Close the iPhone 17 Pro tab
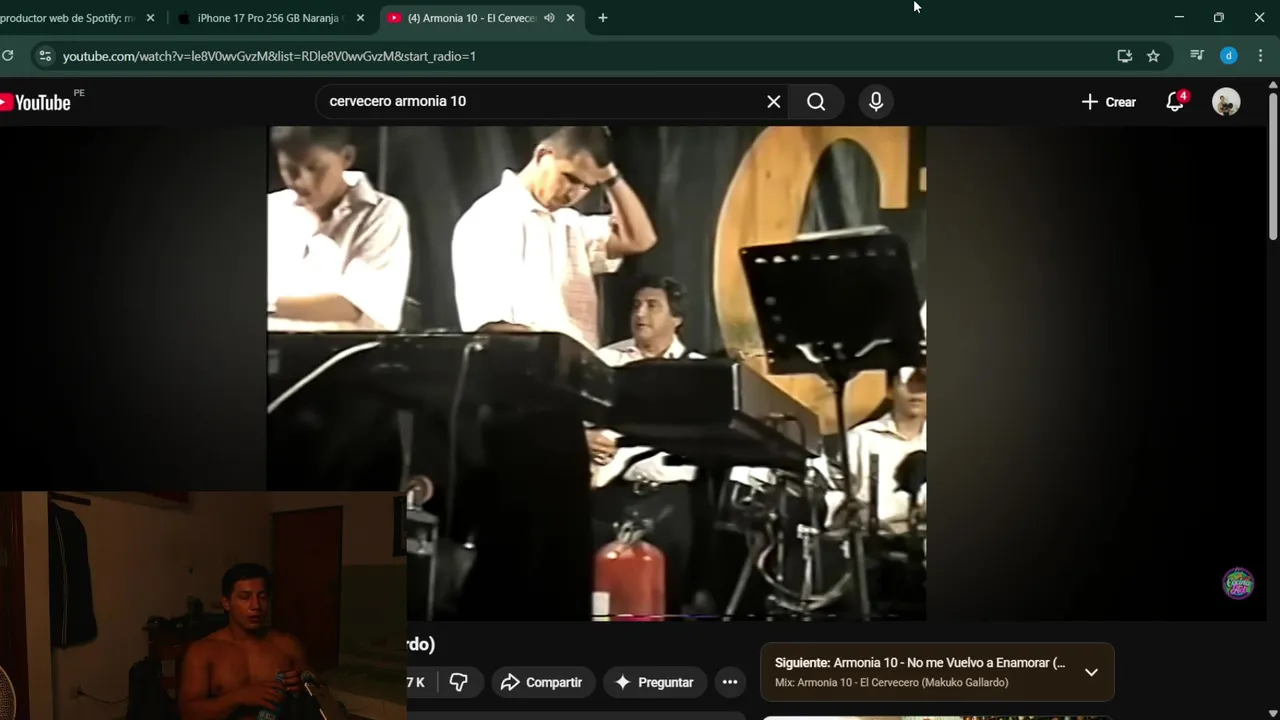1280x720 pixels. pyautogui.click(x=360, y=18)
